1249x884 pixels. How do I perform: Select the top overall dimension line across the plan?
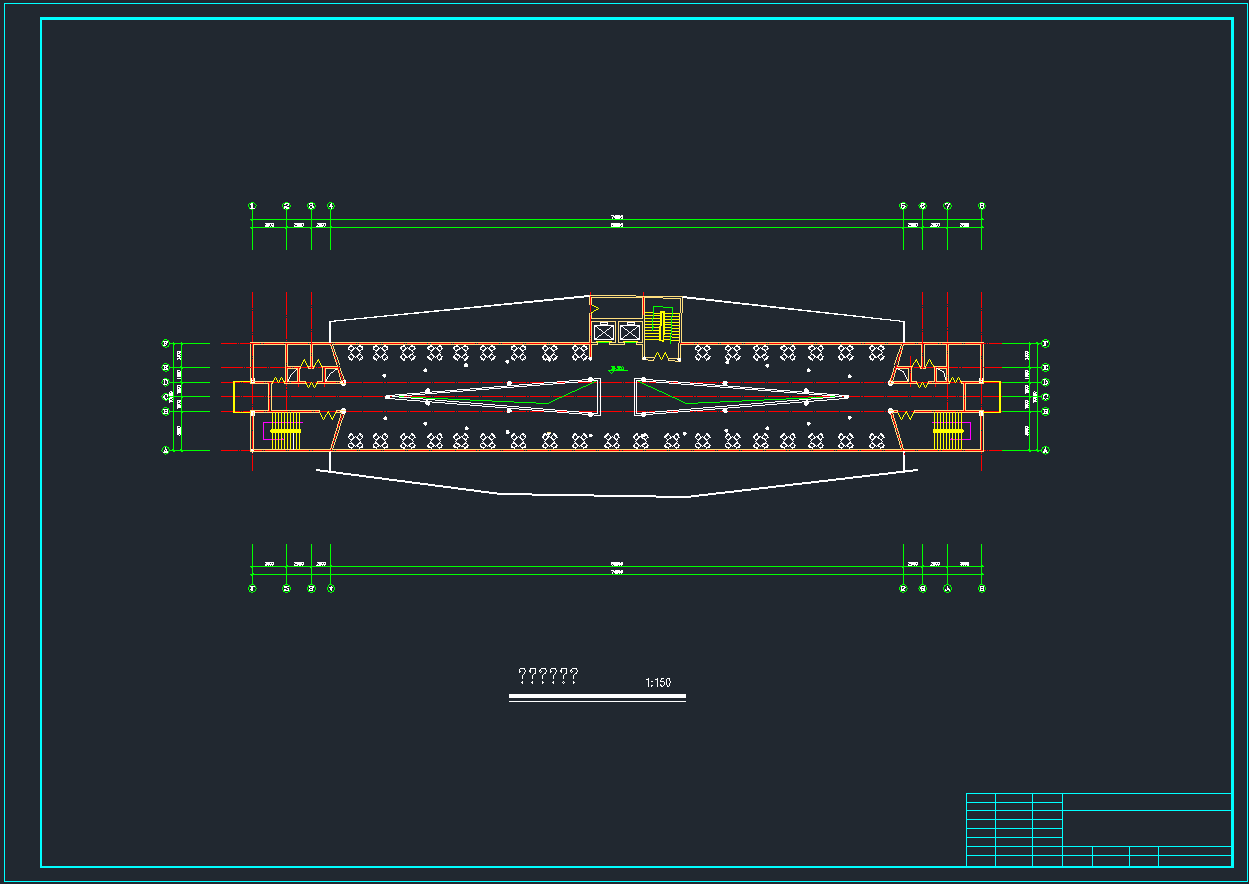pyautogui.click(x=616, y=219)
